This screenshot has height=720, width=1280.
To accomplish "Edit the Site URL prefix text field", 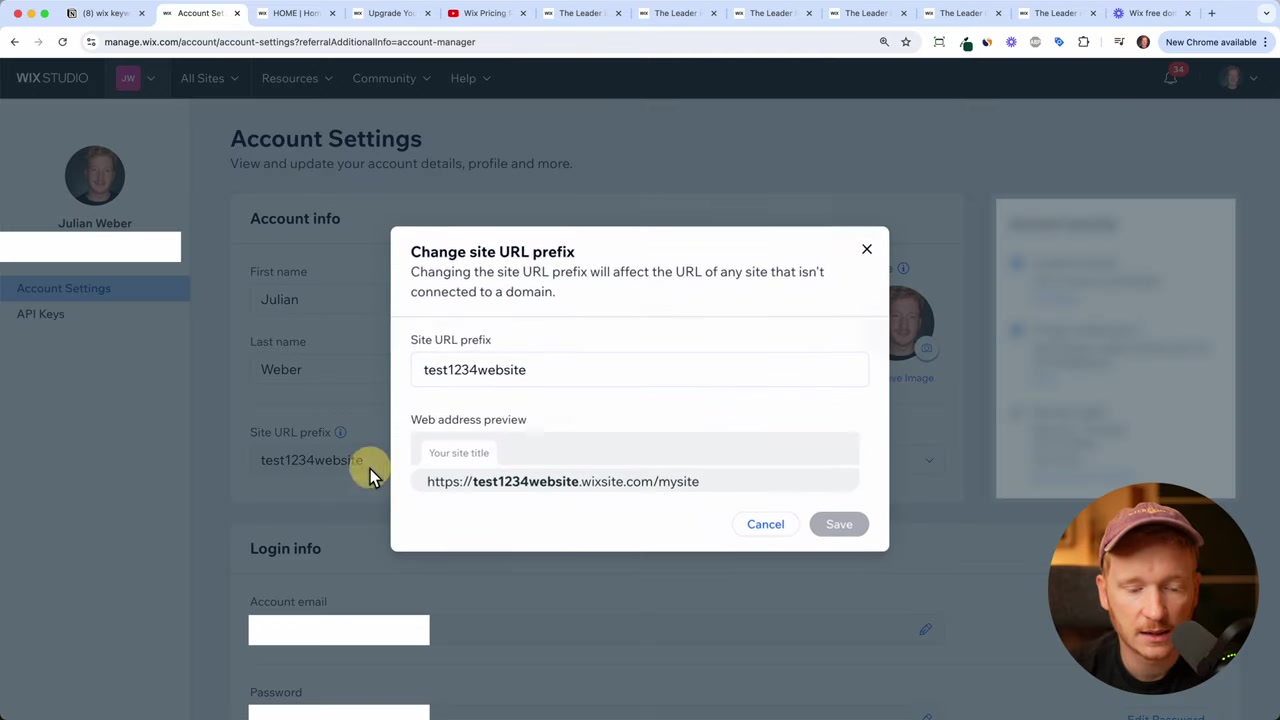I will pyautogui.click(x=639, y=370).
